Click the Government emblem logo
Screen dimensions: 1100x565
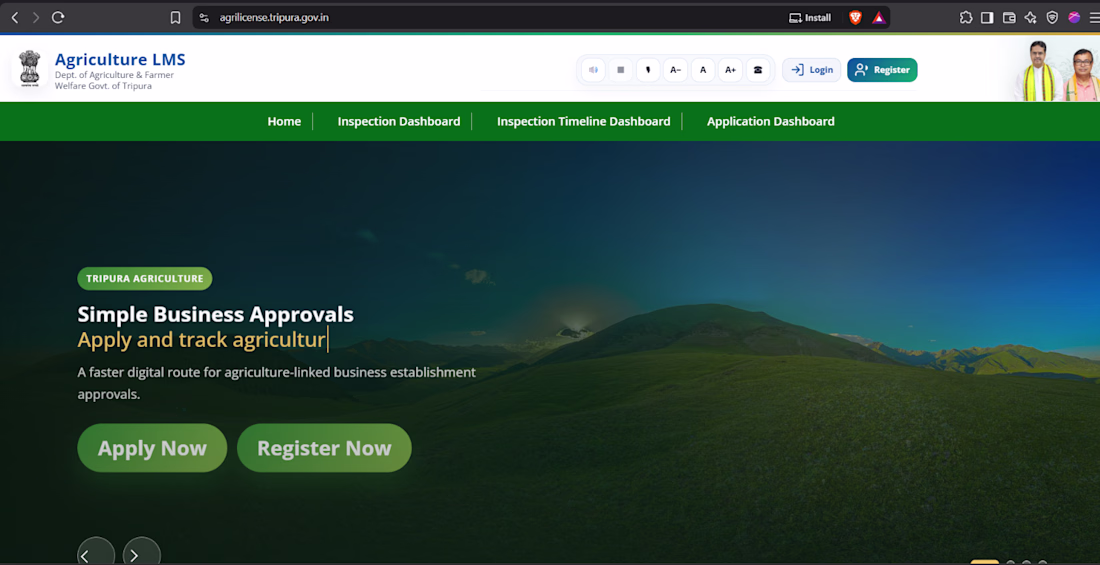pos(29,68)
